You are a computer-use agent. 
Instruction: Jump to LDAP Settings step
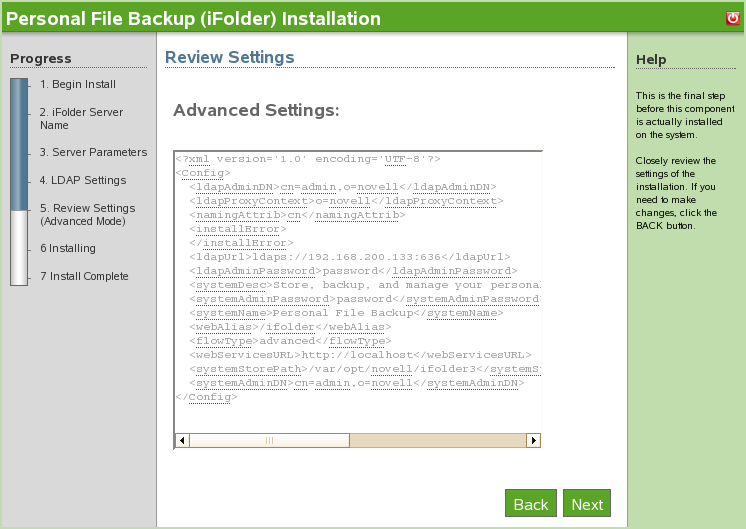(82, 181)
